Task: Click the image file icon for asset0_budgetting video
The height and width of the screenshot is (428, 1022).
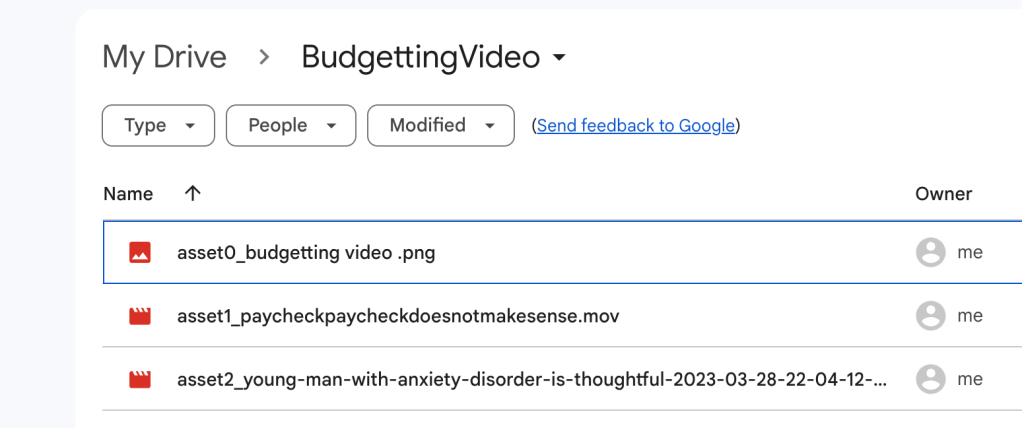Action: [140, 252]
